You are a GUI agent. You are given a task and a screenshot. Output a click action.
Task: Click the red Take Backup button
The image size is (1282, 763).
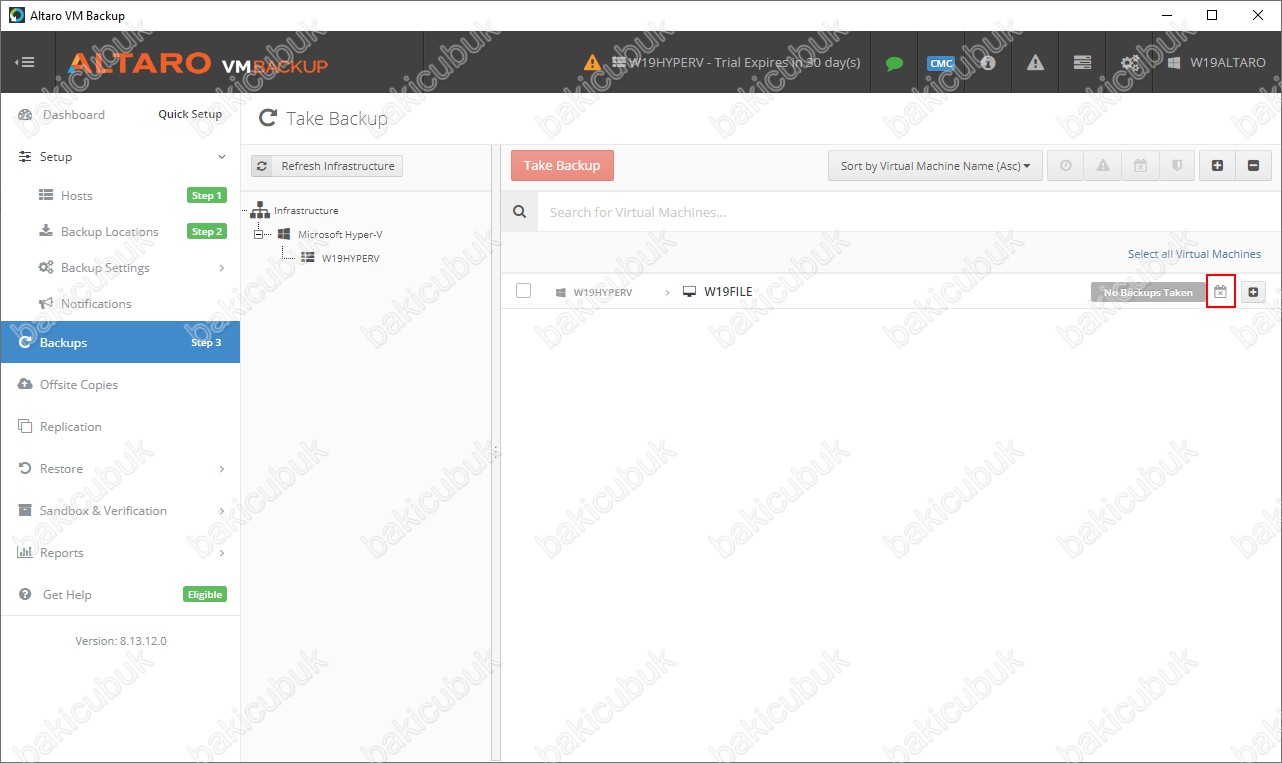pyautogui.click(x=562, y=166)
